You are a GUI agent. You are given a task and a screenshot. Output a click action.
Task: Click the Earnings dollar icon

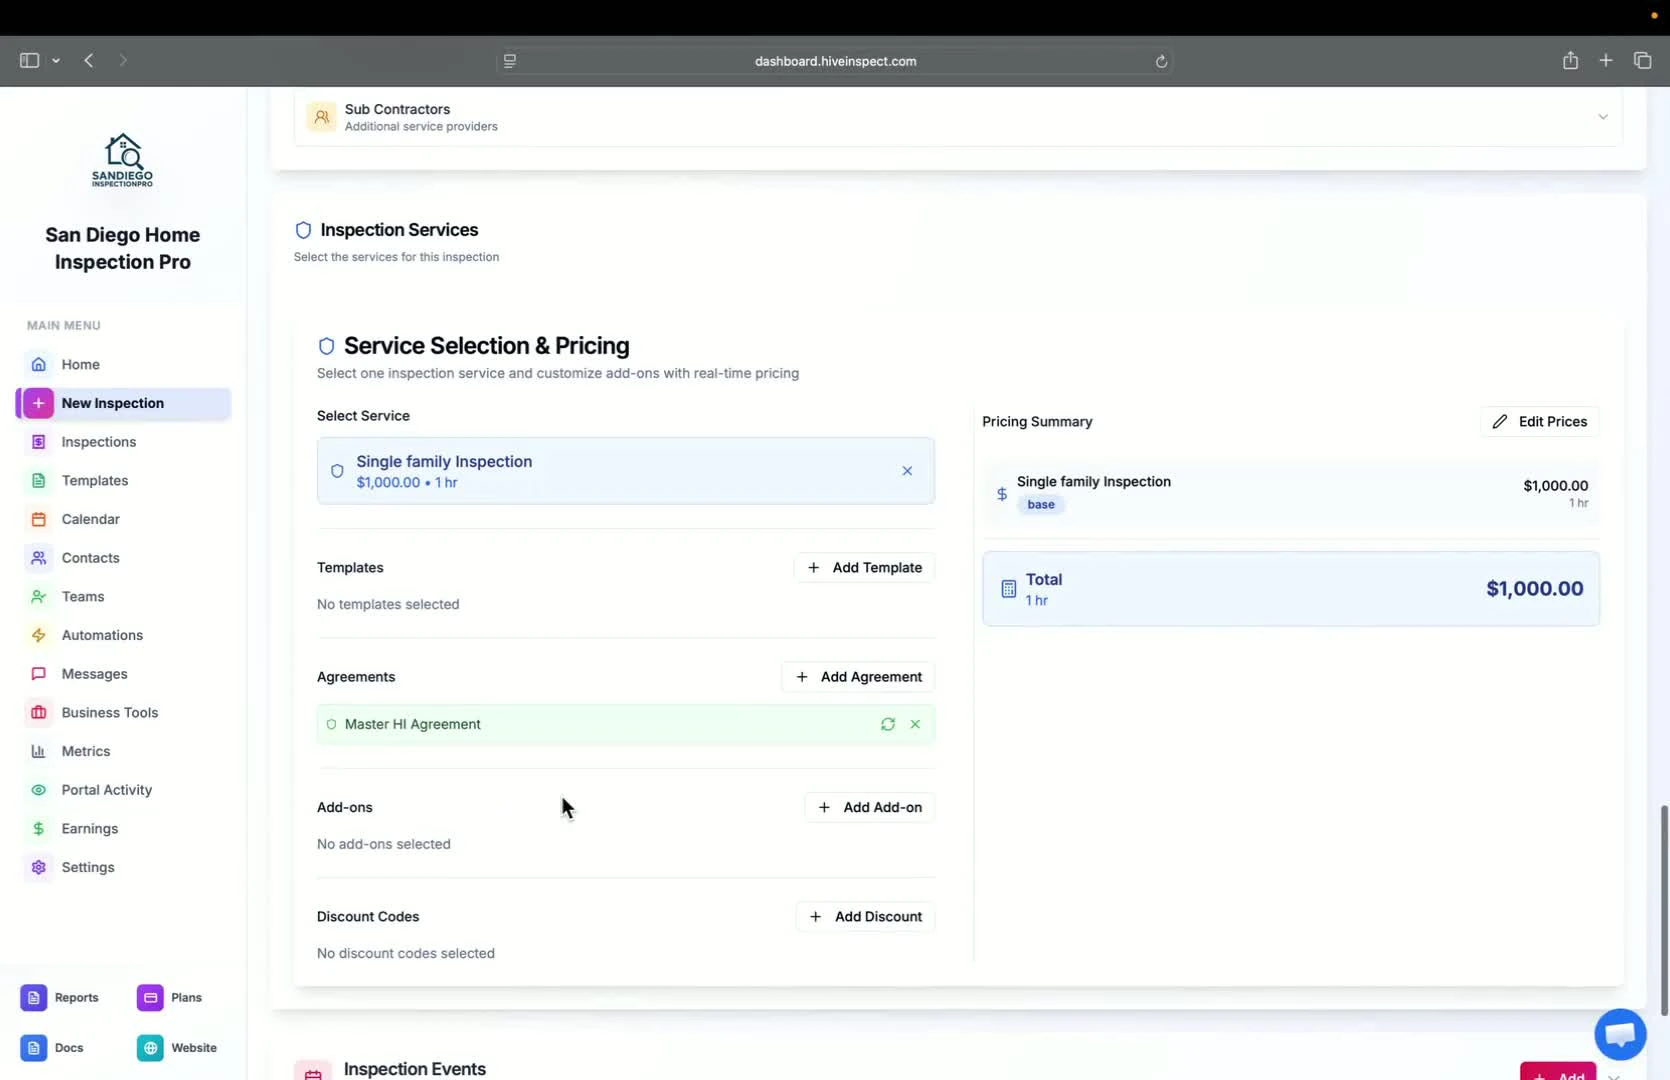tap(39, 829)
